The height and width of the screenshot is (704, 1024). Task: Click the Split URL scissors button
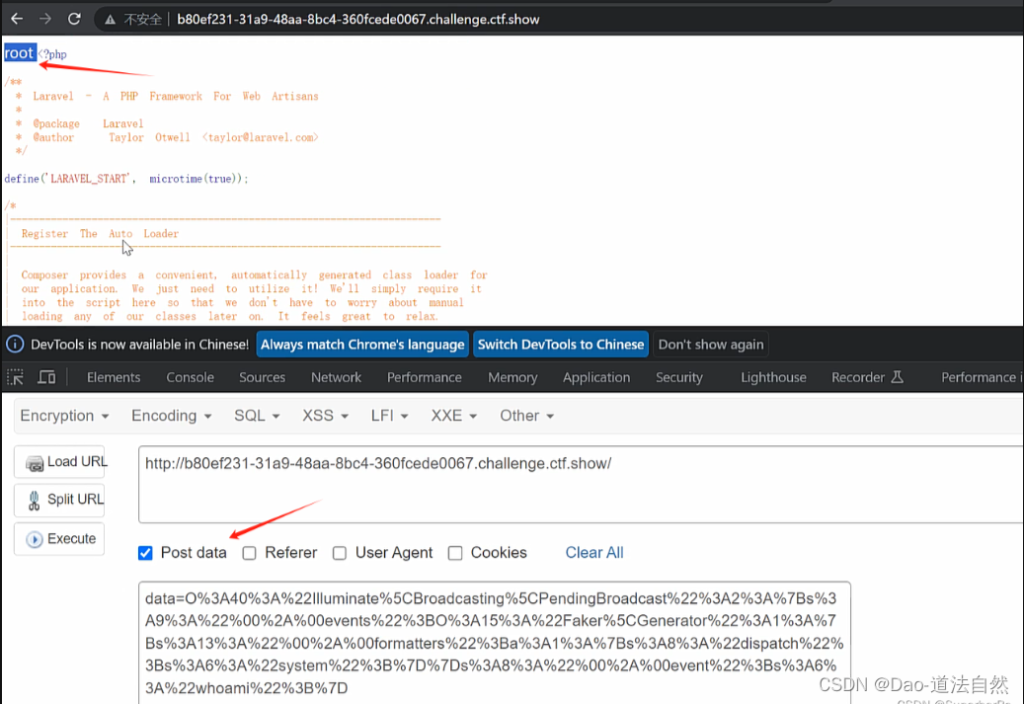(59, 500)
